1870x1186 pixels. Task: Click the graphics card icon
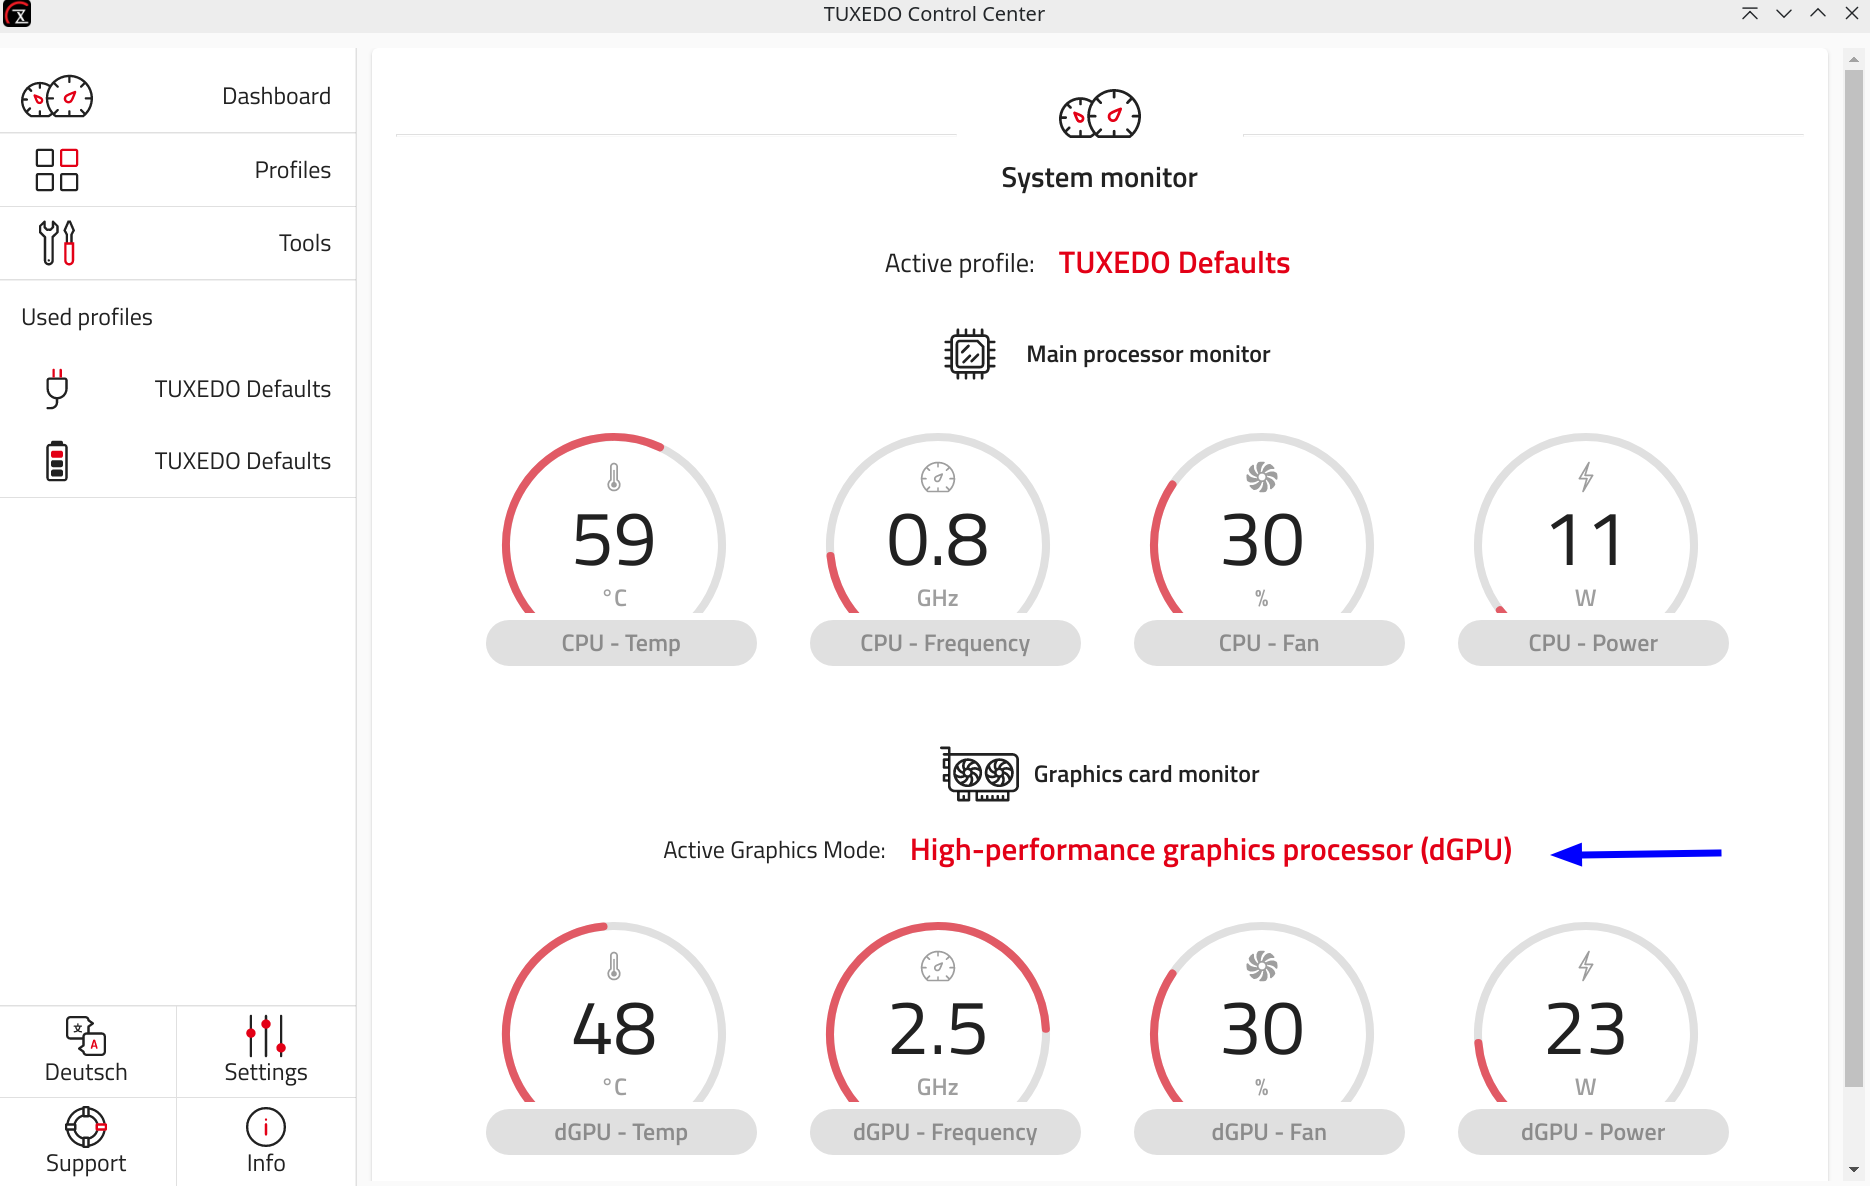tap(979, 774)
